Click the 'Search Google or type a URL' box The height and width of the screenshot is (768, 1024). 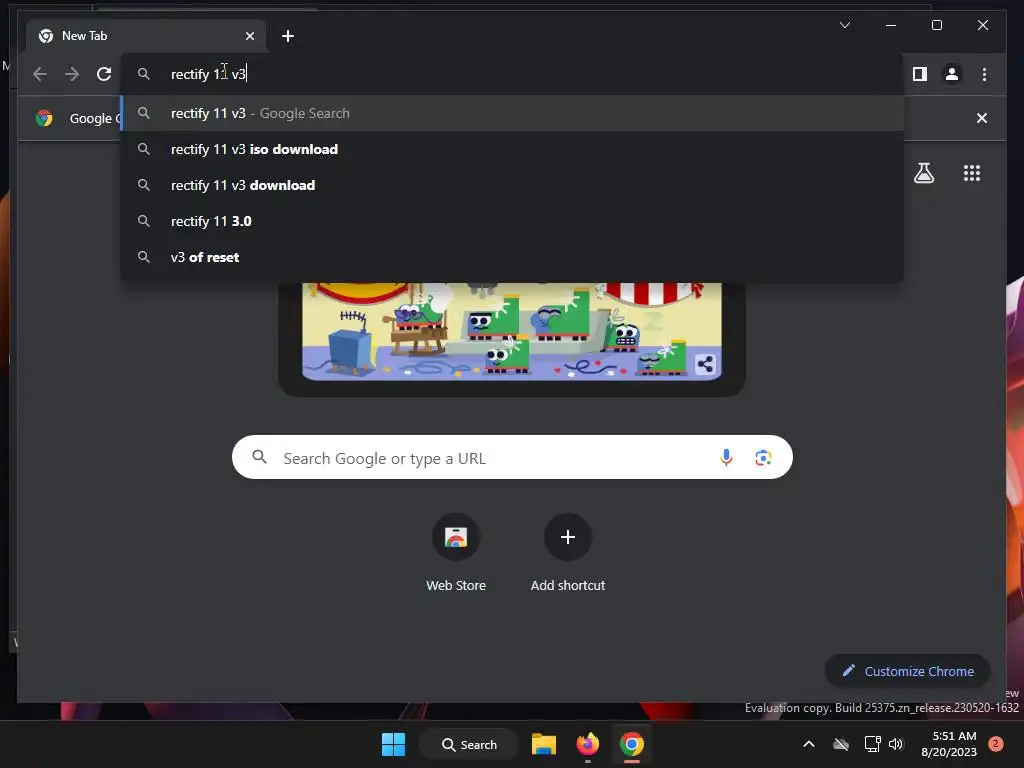(x=512, y=457)
